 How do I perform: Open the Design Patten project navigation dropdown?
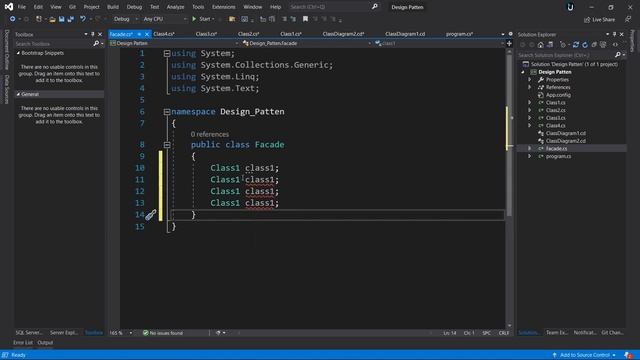click(173, 43)
